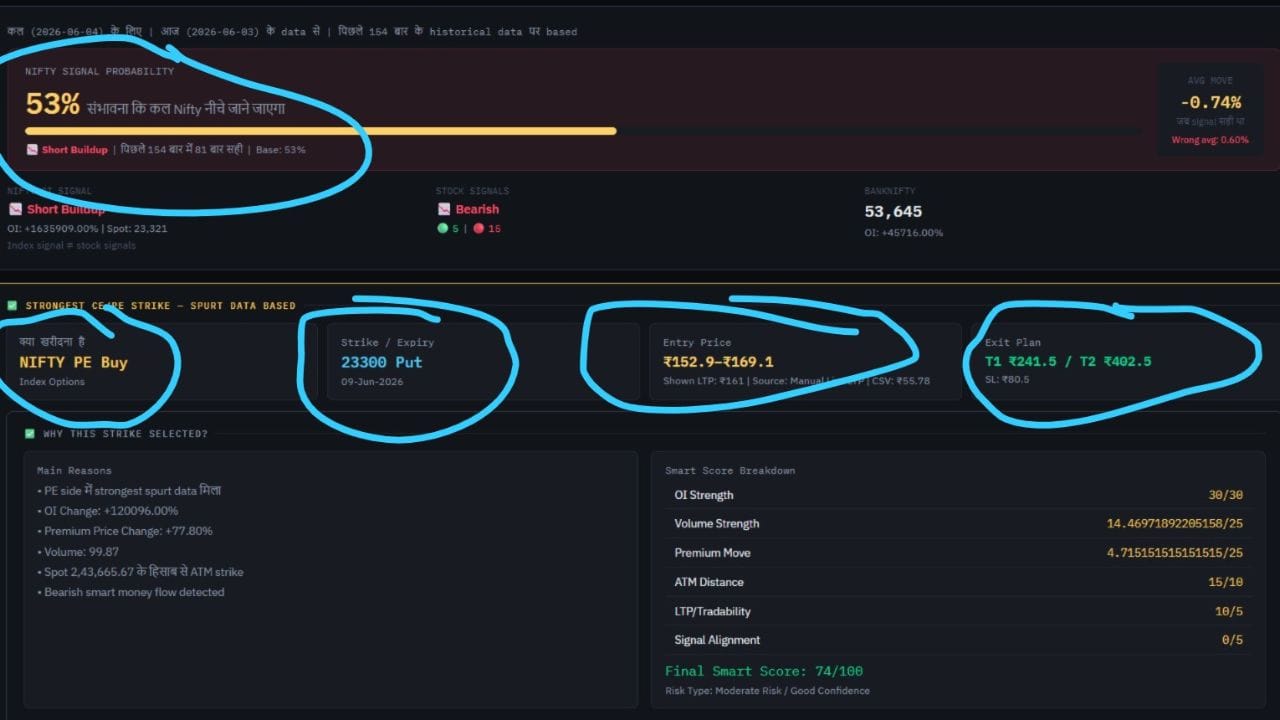Click the 'Main Reasons' heading
This screenshot has width=1280, height=720.
click(x=74, y=470)
